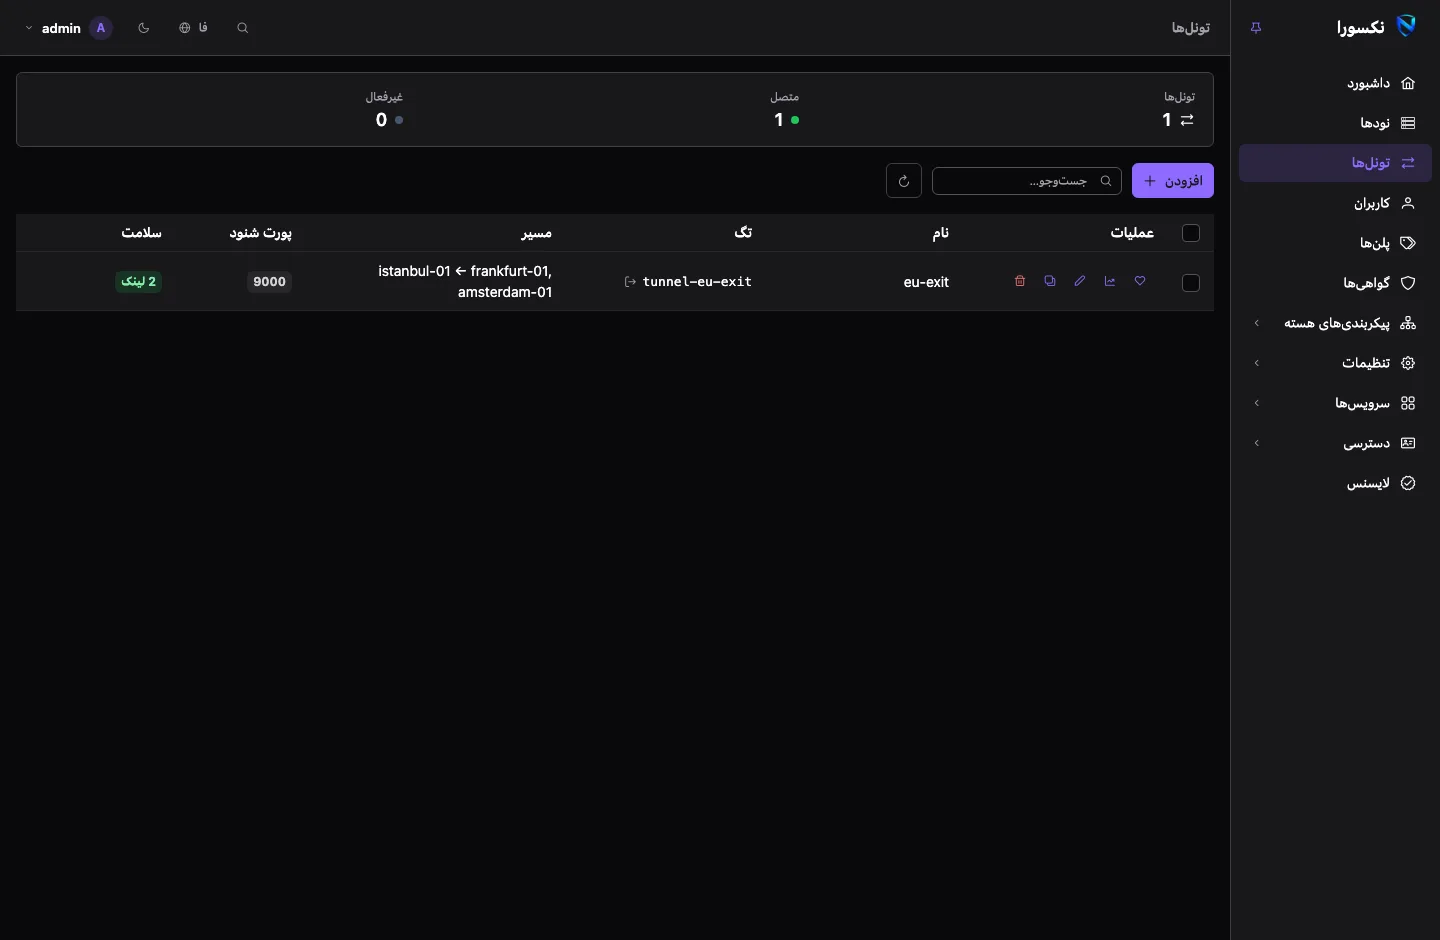Click the متصل connected stat

pyautogui.click(x=785, y=109)
